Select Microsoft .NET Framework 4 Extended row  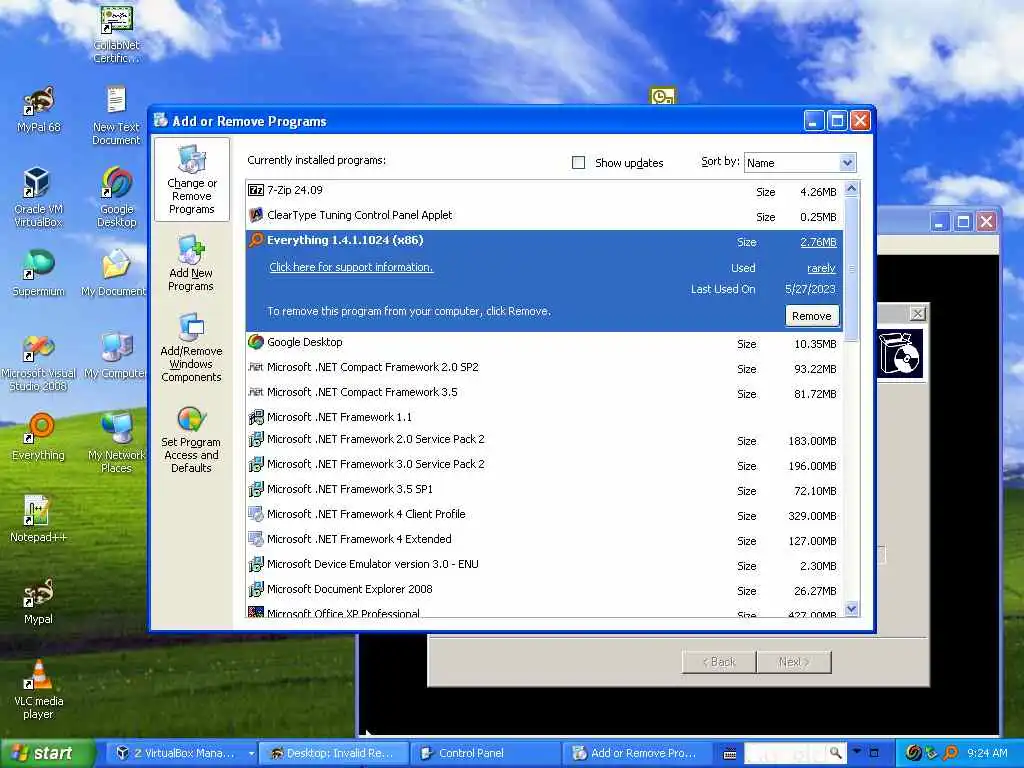(x=544, y=539)
